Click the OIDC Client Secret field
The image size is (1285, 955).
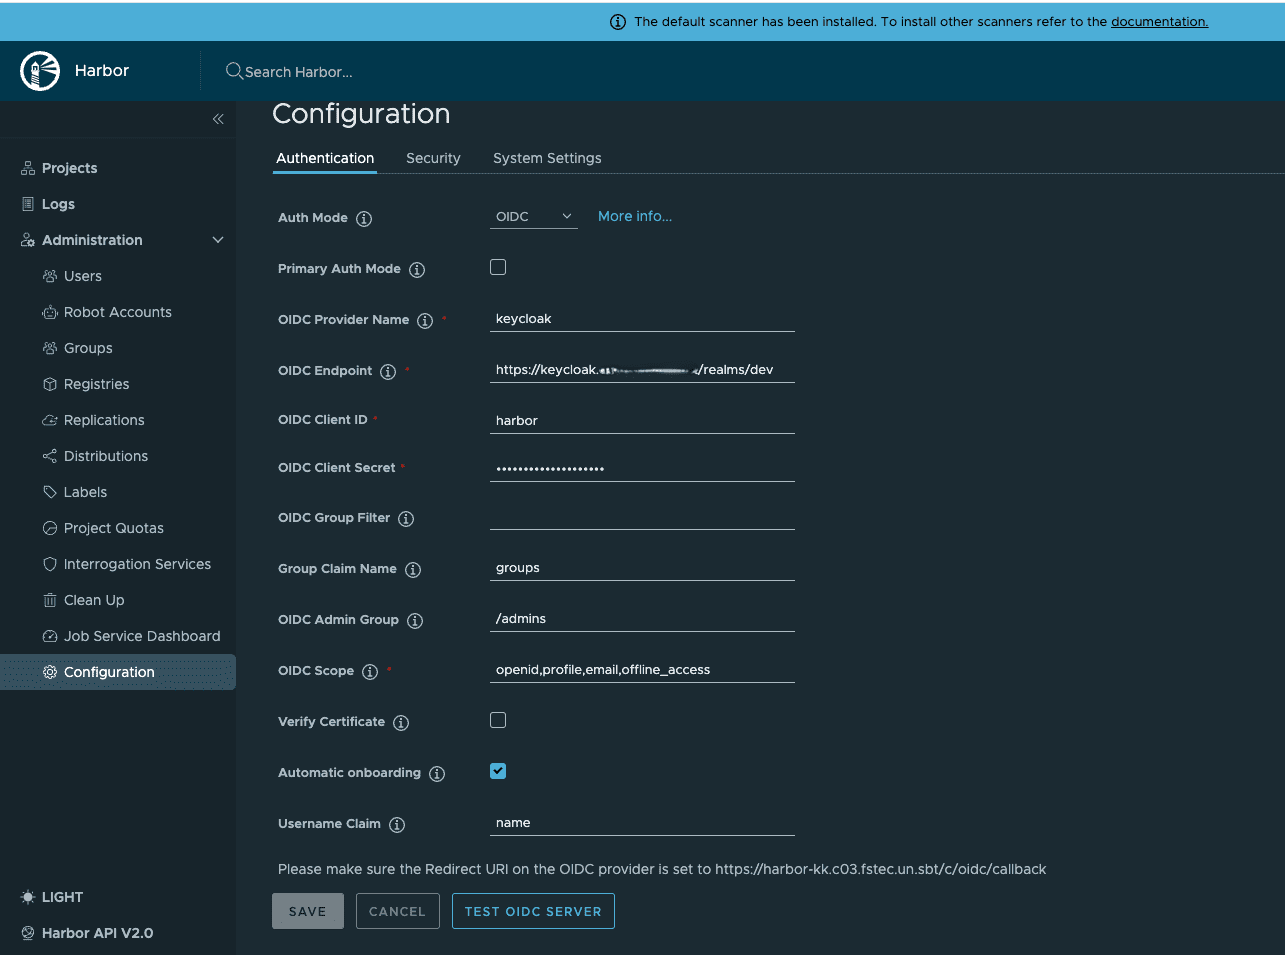642,468
